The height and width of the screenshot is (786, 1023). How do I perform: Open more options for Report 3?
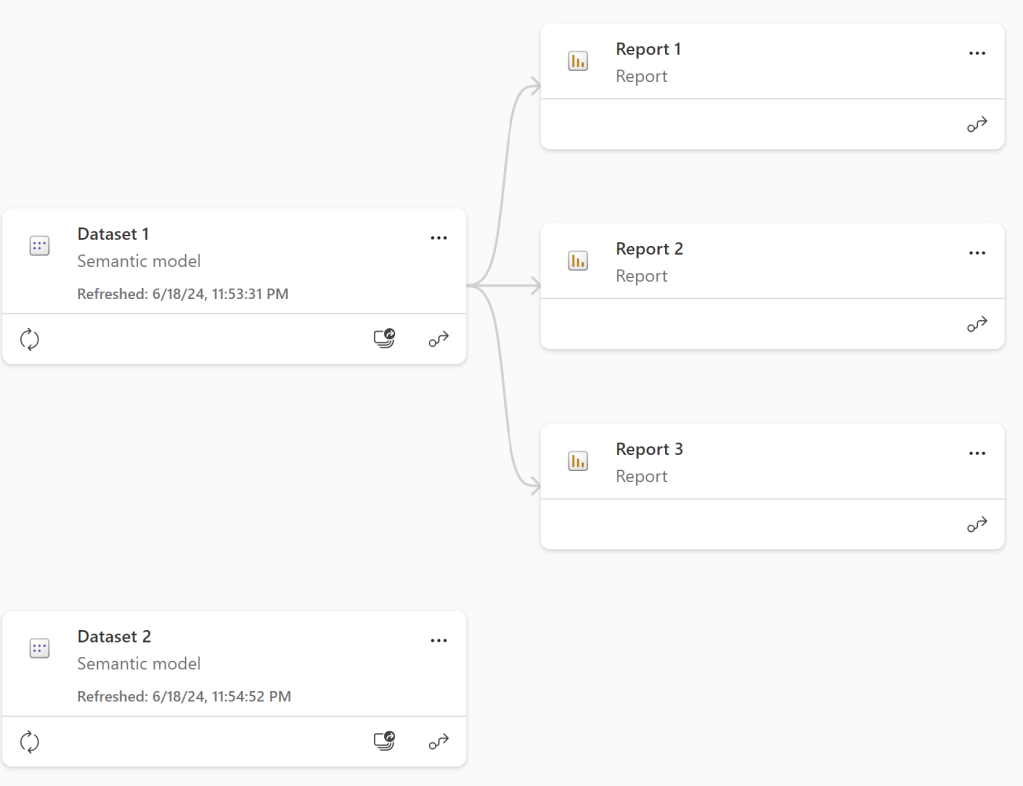[x=977, y=453]
